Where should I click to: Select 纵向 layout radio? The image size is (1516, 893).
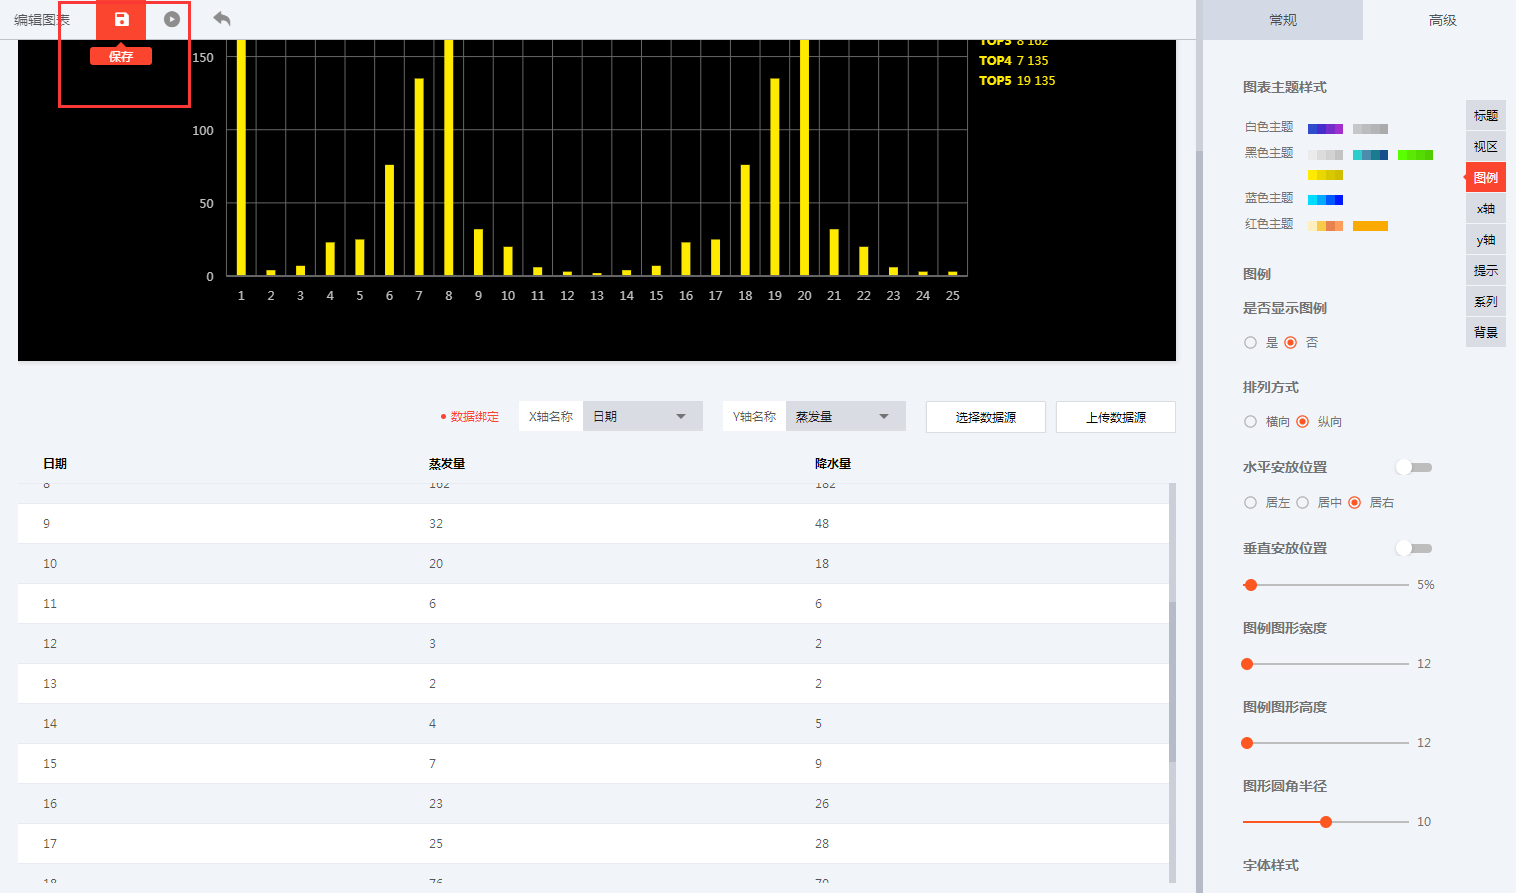[x=1302, y=422]
